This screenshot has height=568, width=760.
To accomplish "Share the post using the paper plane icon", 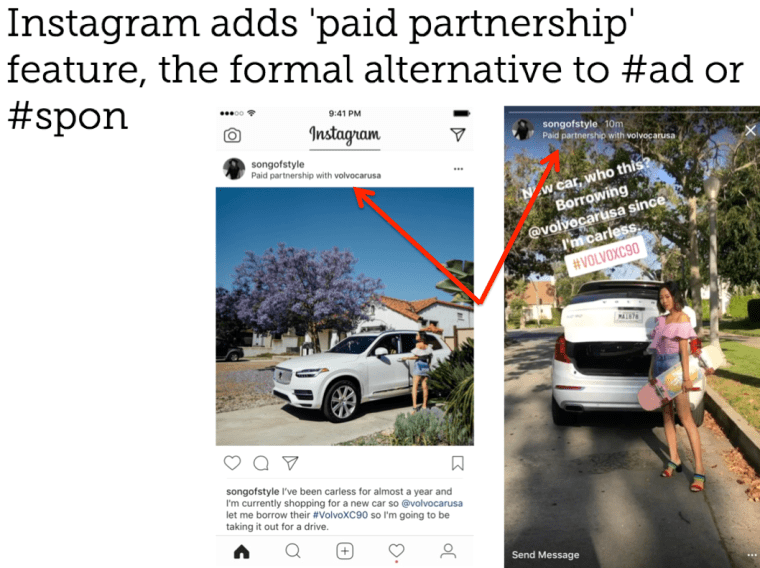I will [x=290, y=463].
